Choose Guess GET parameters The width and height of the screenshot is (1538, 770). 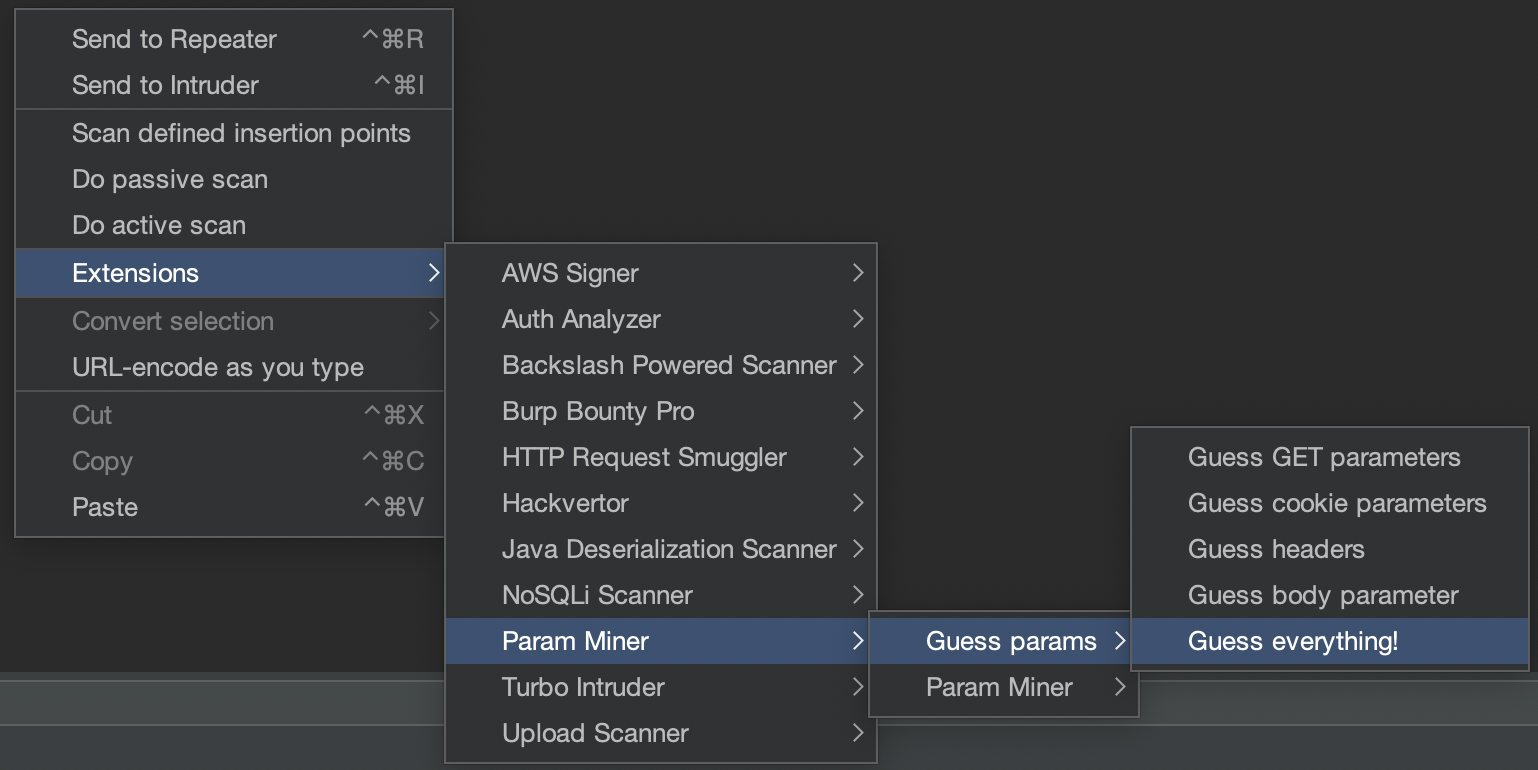point(1330,457)
